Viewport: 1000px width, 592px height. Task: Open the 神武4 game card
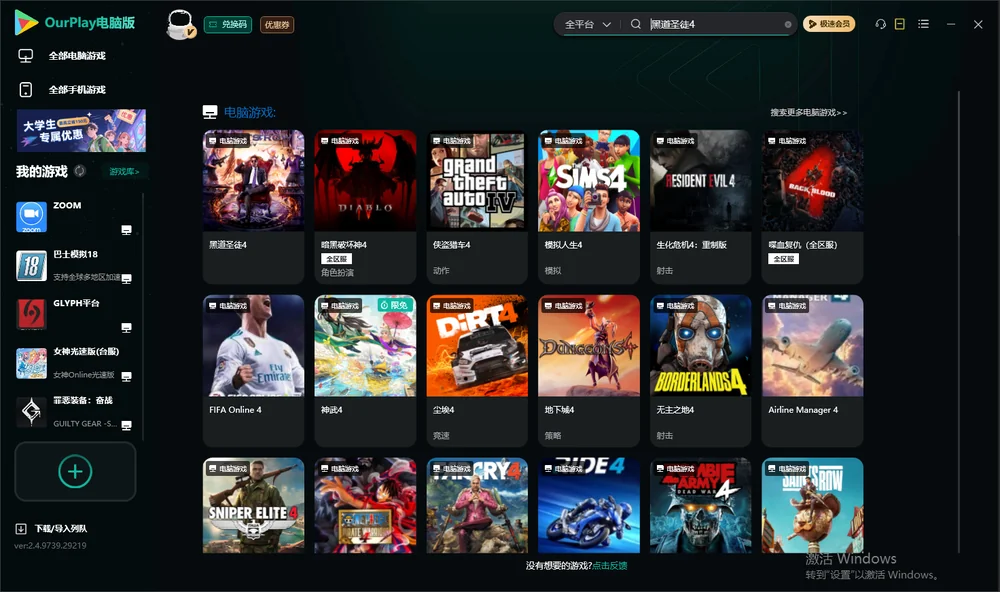coord(365,371)
